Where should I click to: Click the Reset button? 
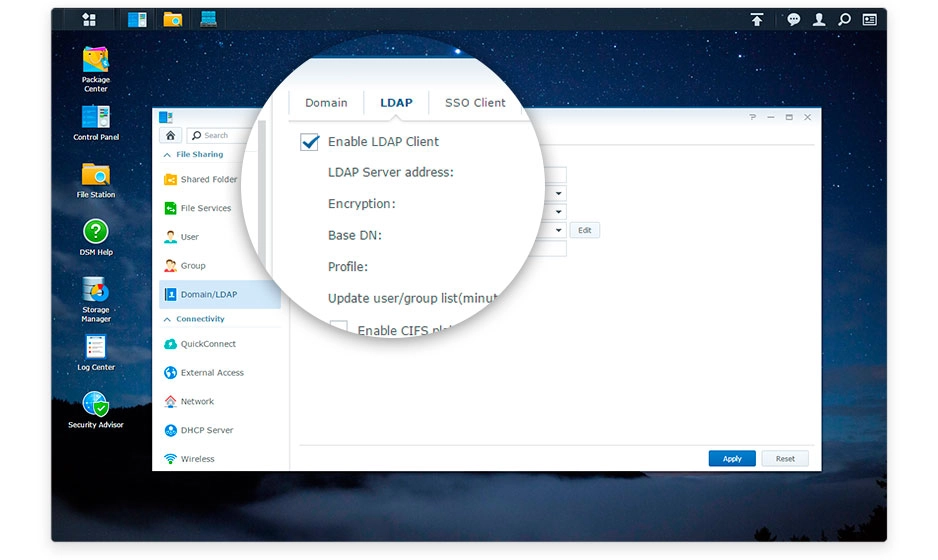(x=785, y=458)
